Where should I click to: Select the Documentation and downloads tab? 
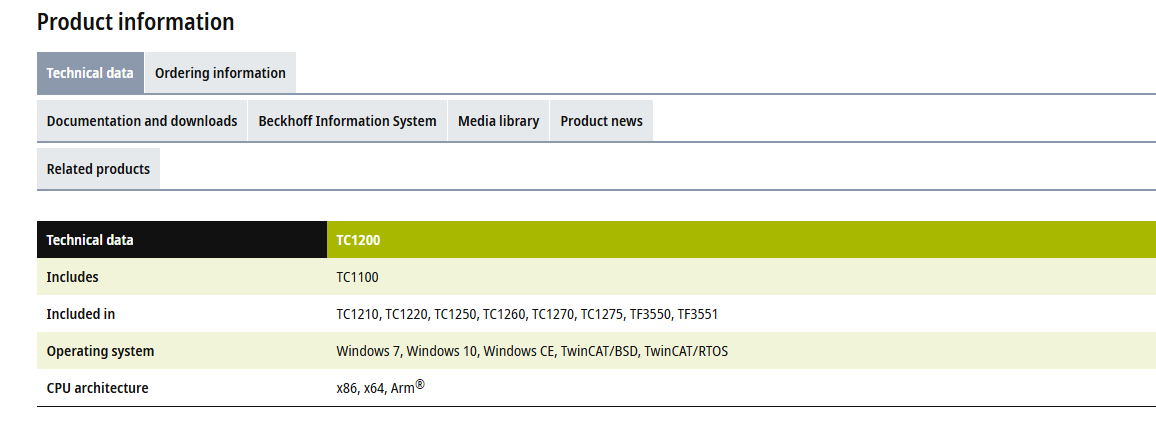[142, 121]
